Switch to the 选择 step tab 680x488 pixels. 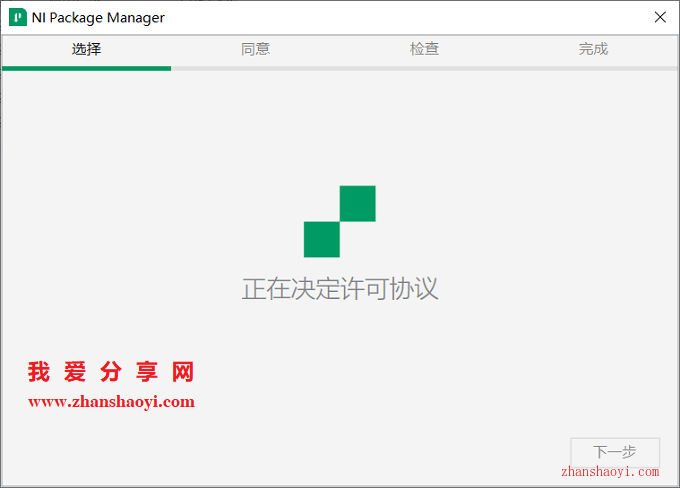coord(86,49)
